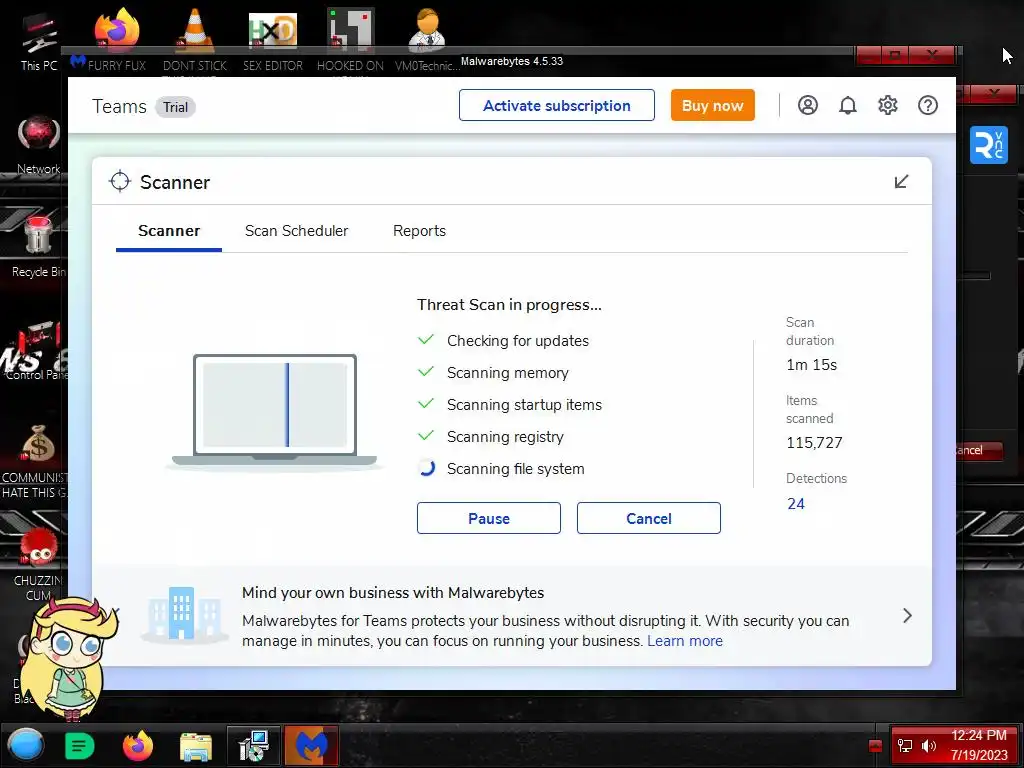Open Network desktop icon
Viewport: 1024px width, 768px height.
tap(39, 145)
